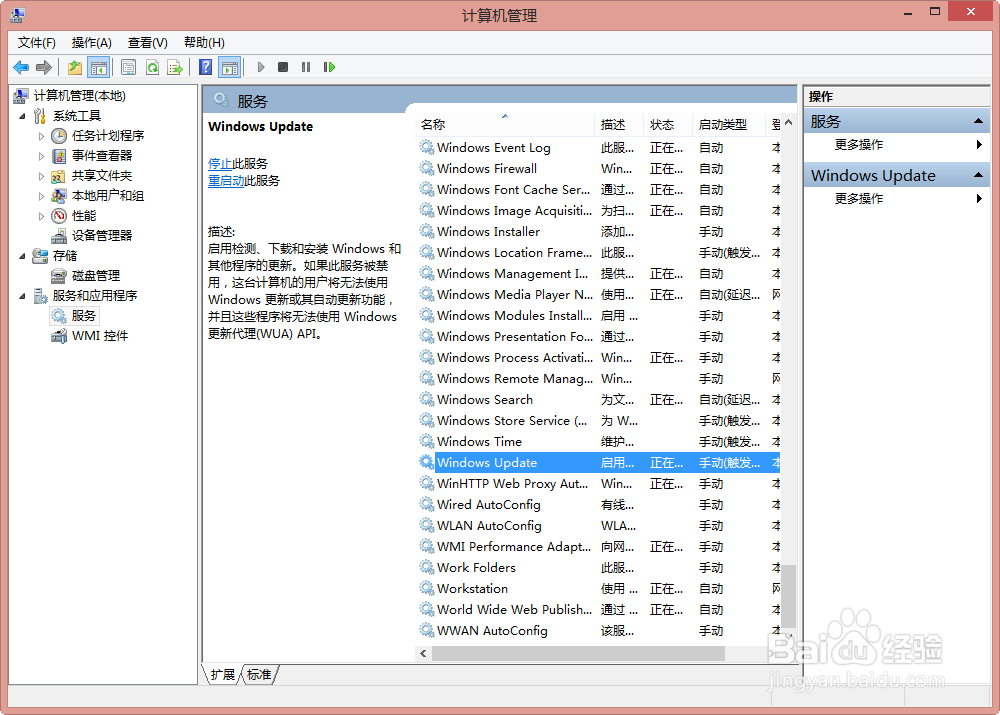Sort by the 名称 column header
Viewport: 1000px width, 715px height.
tap(505, 124)
